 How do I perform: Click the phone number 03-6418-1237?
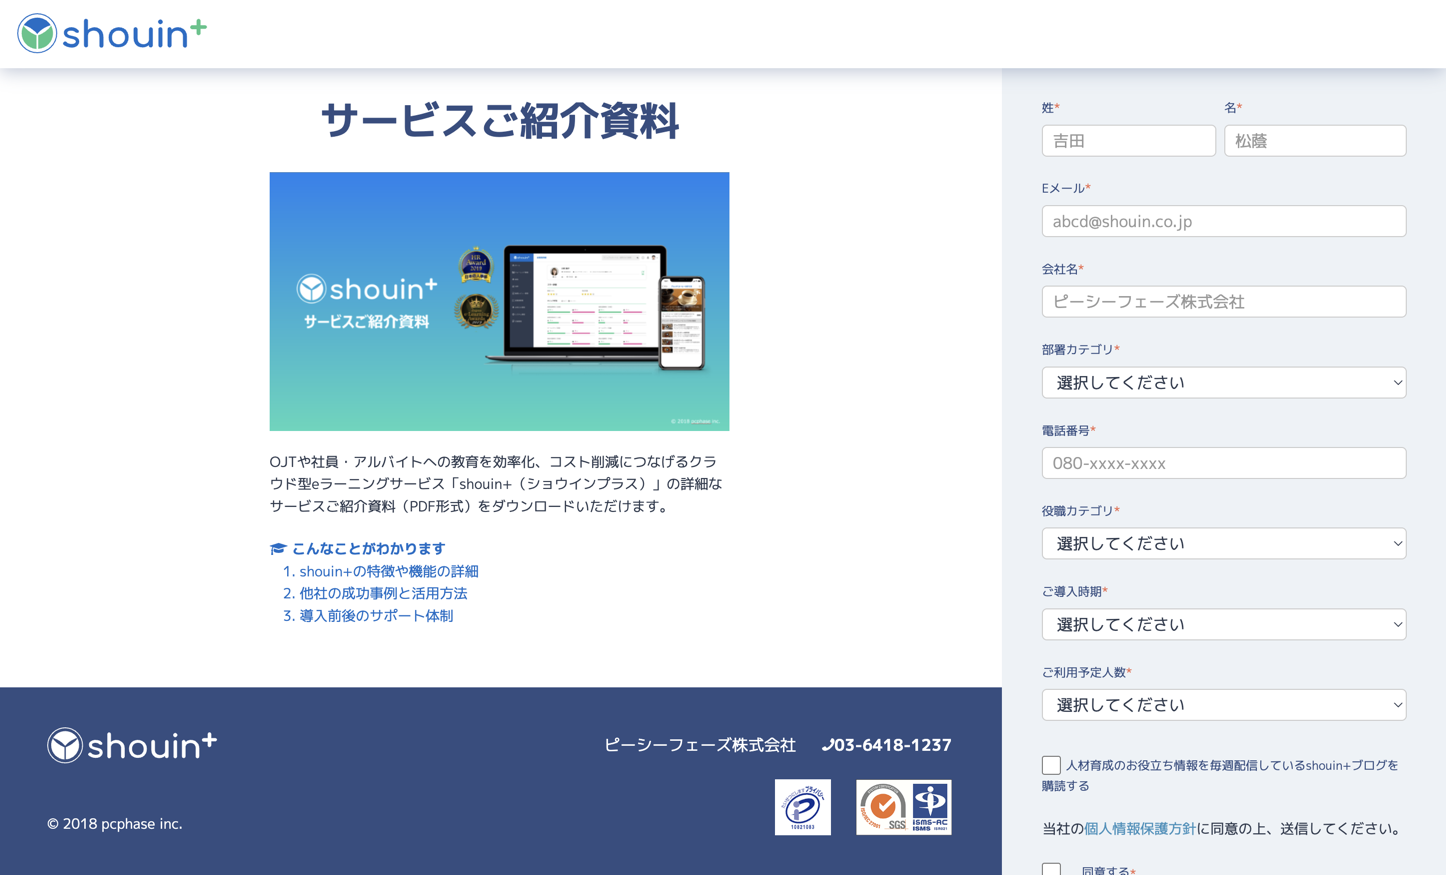click(x=893, y=745)
